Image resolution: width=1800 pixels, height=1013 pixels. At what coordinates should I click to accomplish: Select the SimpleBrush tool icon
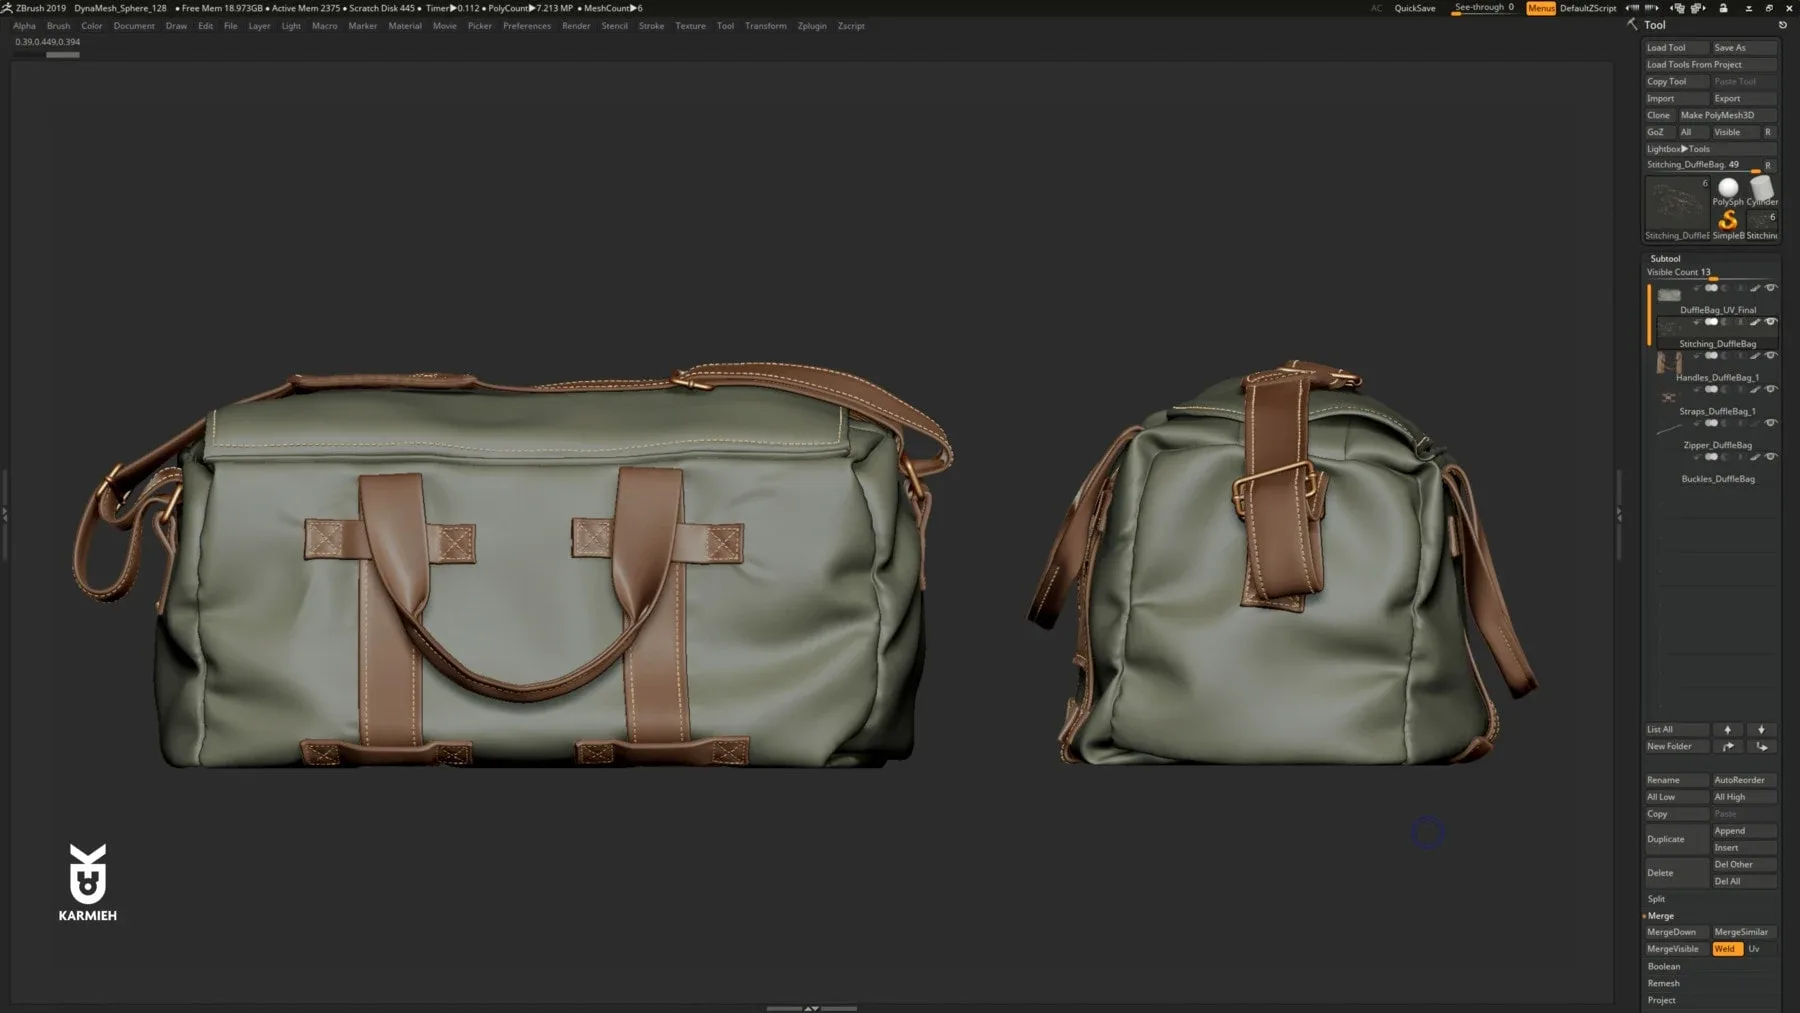[x=1728, y=220]
